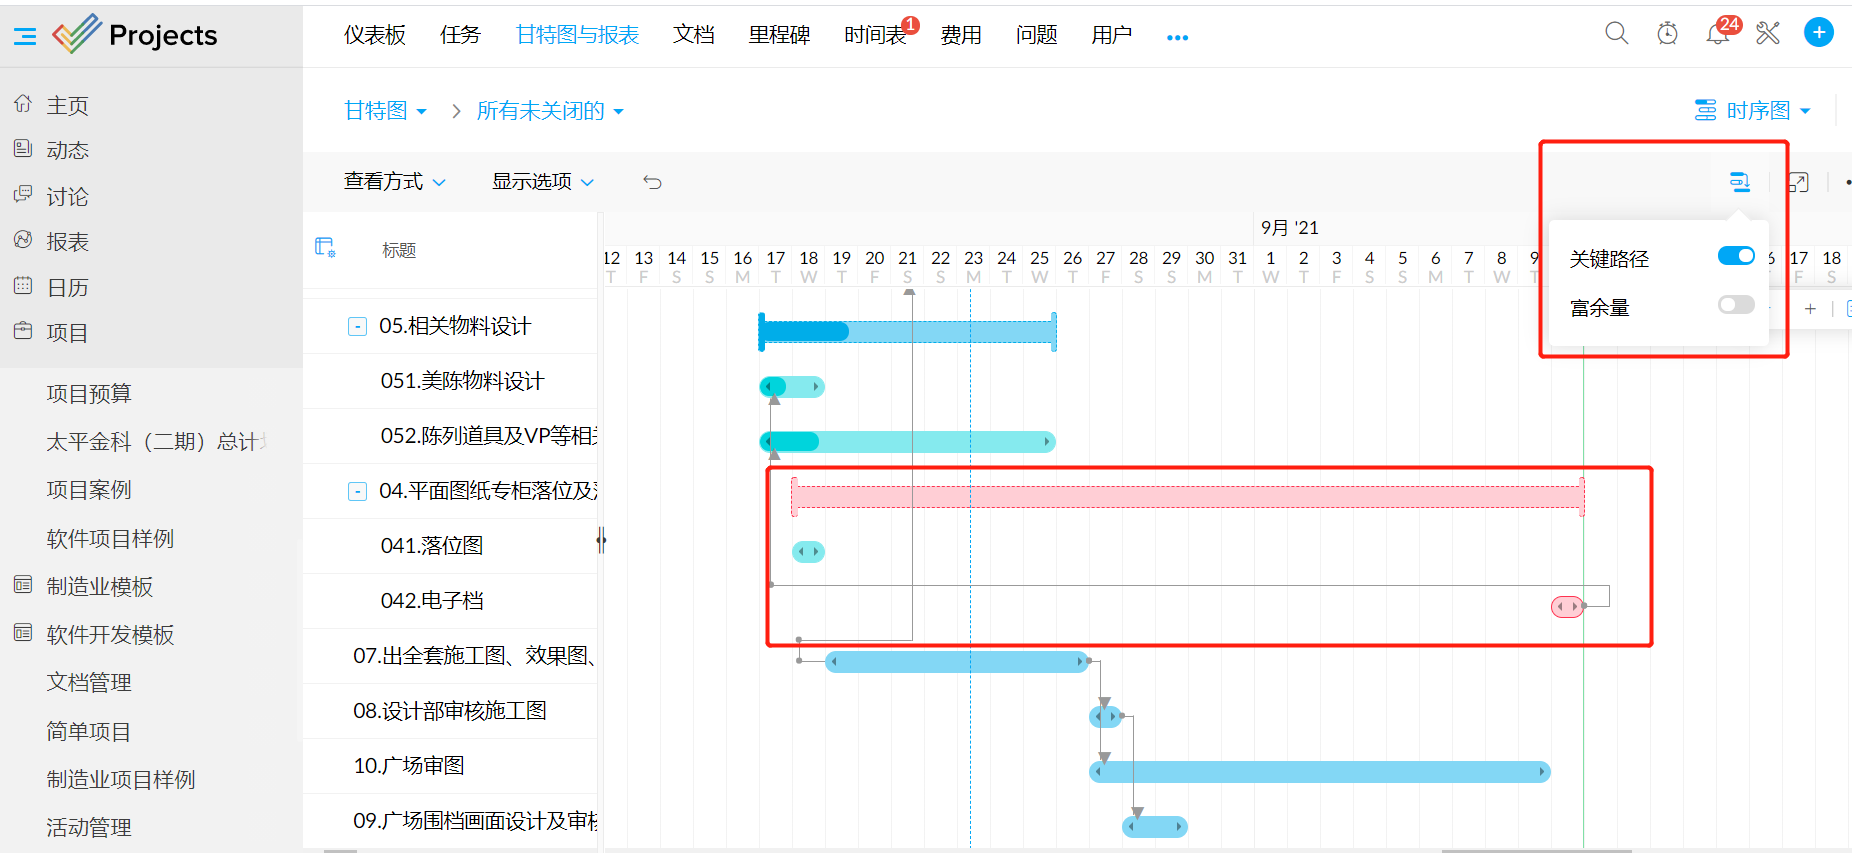The height and width of the screenshot is (853, 1852).
Task: Click the search magnifier icon
Action: pyautogui.click(x=1616, y=34)
